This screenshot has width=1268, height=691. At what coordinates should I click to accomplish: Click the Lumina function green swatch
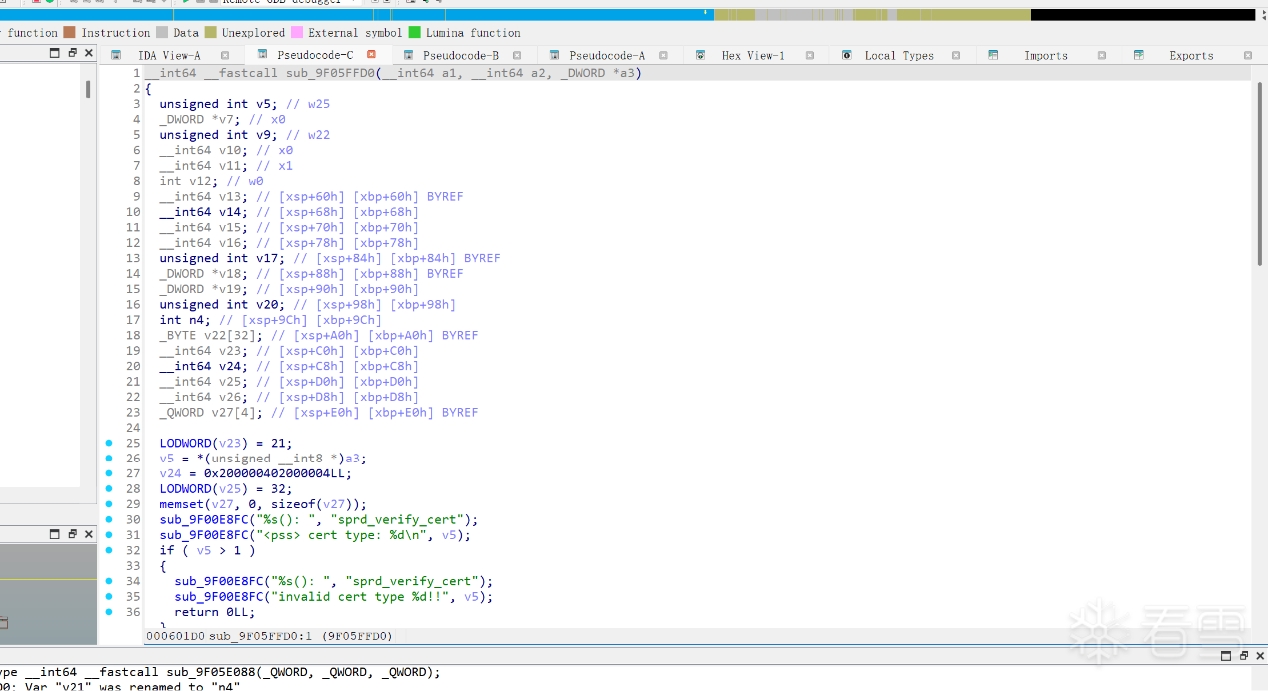tap(415, 33)
